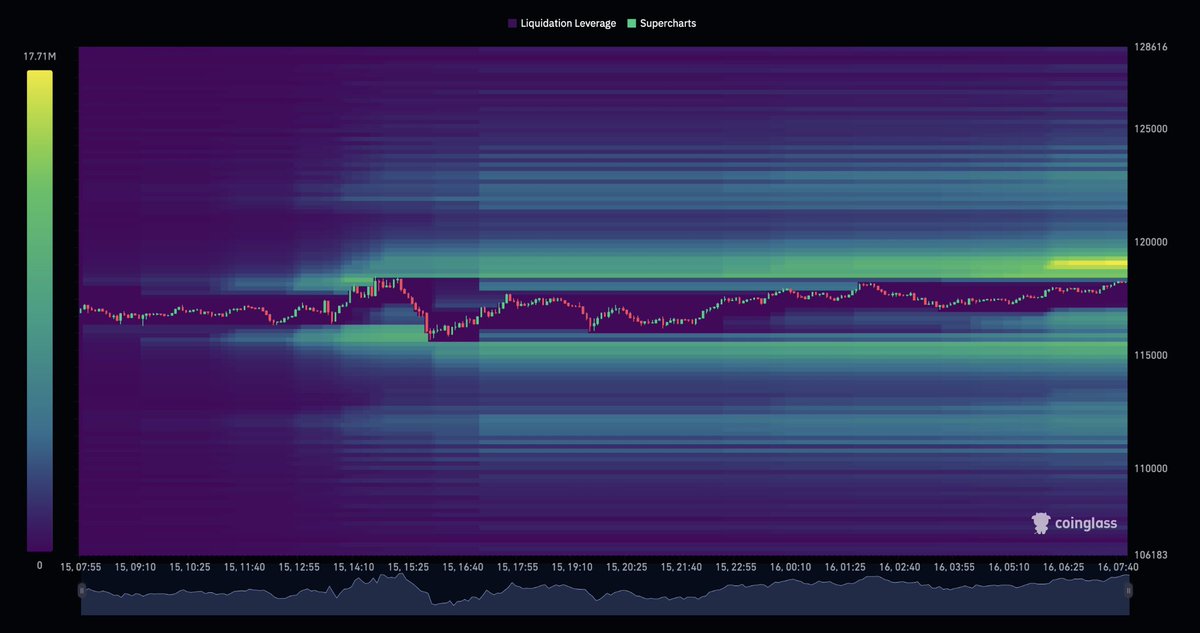
Task: Click the 110000 price axis label
Action: (x=1149, y=468)
